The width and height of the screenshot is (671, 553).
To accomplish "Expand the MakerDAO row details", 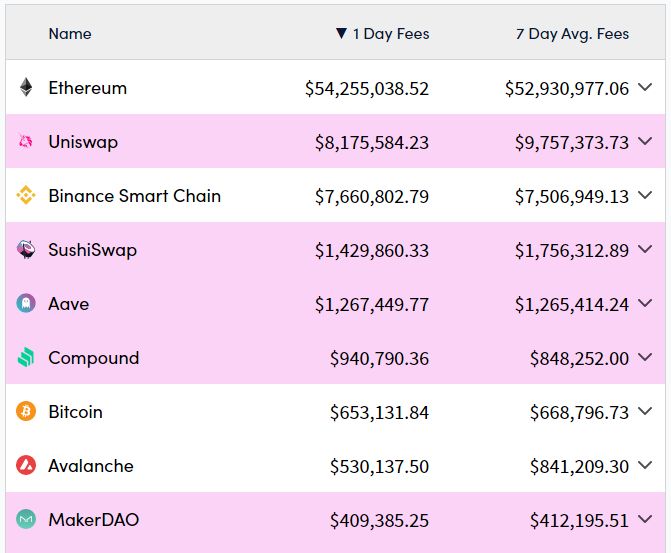I will (x=645, y=520).
